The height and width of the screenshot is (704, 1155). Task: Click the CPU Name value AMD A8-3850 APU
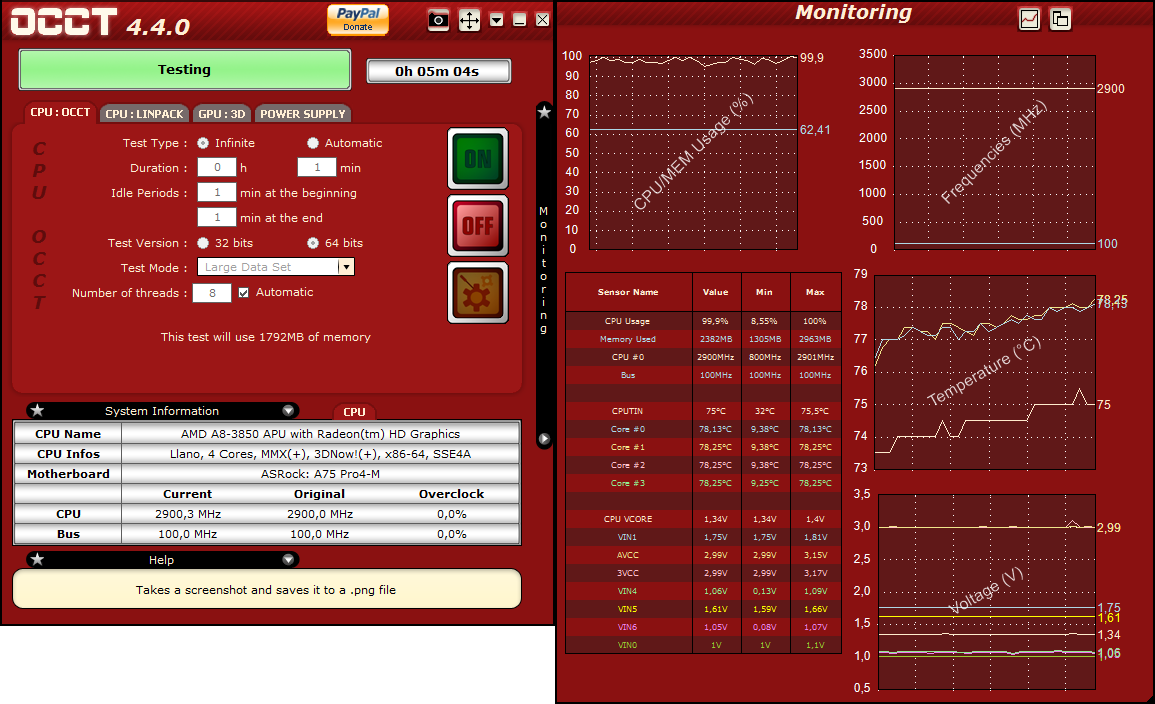(320, 434)
